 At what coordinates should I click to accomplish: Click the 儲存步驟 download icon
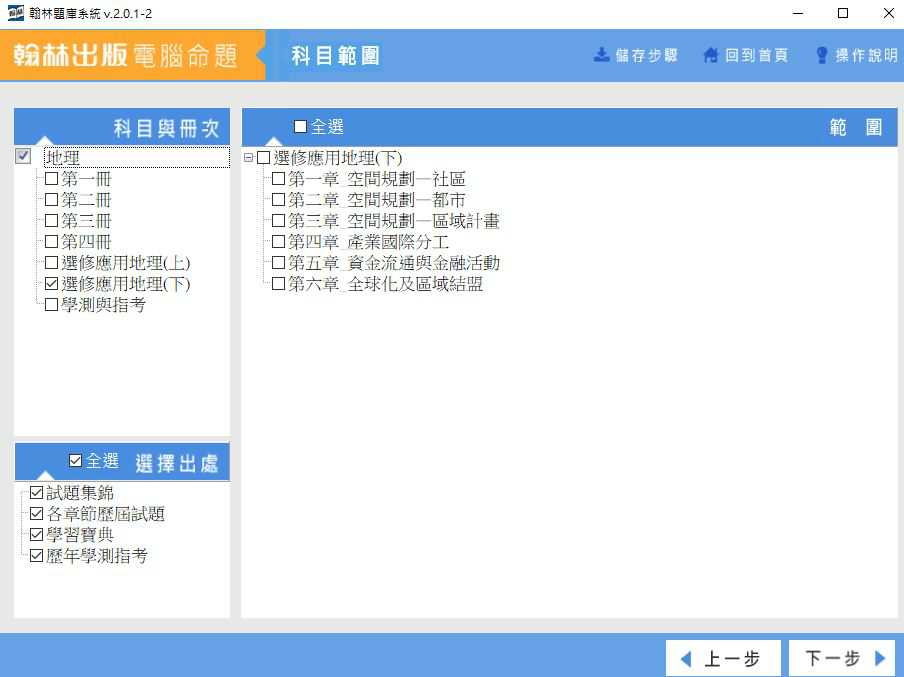(601, 55)
